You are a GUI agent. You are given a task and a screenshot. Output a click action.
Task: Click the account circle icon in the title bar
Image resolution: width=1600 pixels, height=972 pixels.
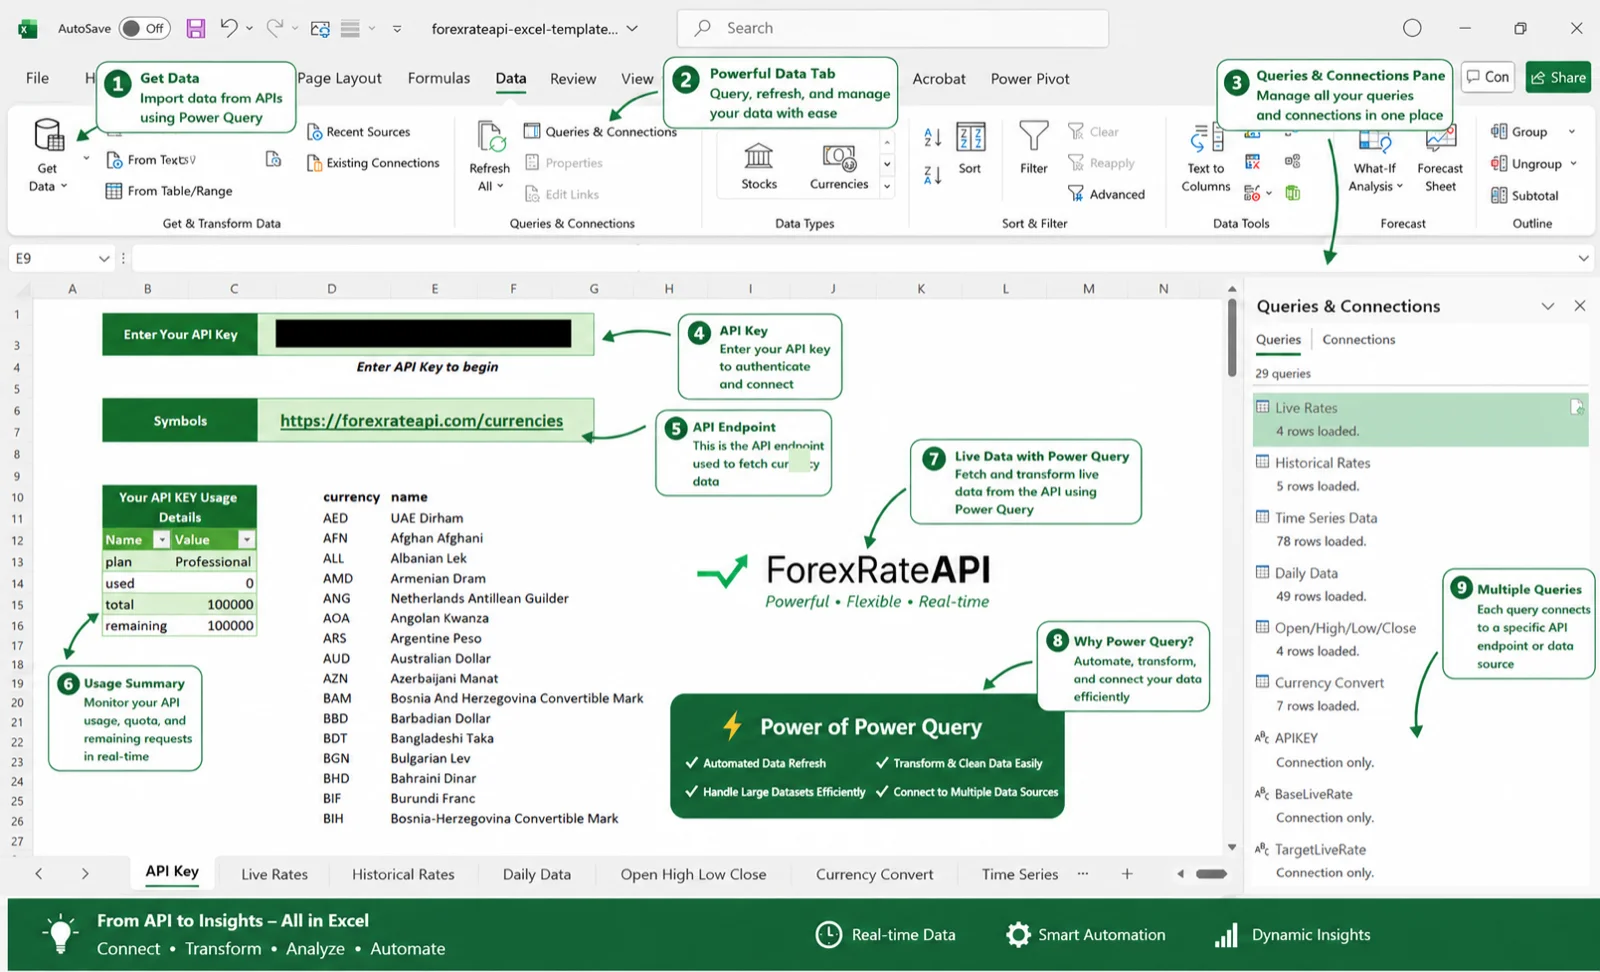1412,28
